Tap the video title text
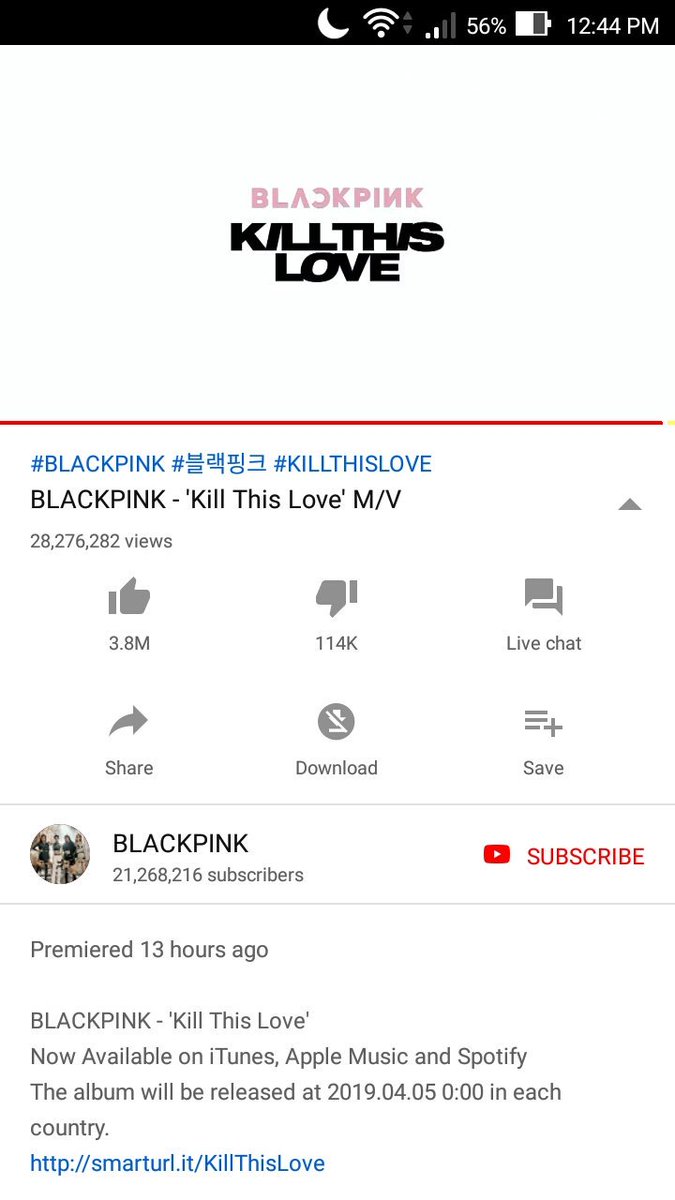The height and width of the screenshot is (1200, 675). click(x=216, y=499)
